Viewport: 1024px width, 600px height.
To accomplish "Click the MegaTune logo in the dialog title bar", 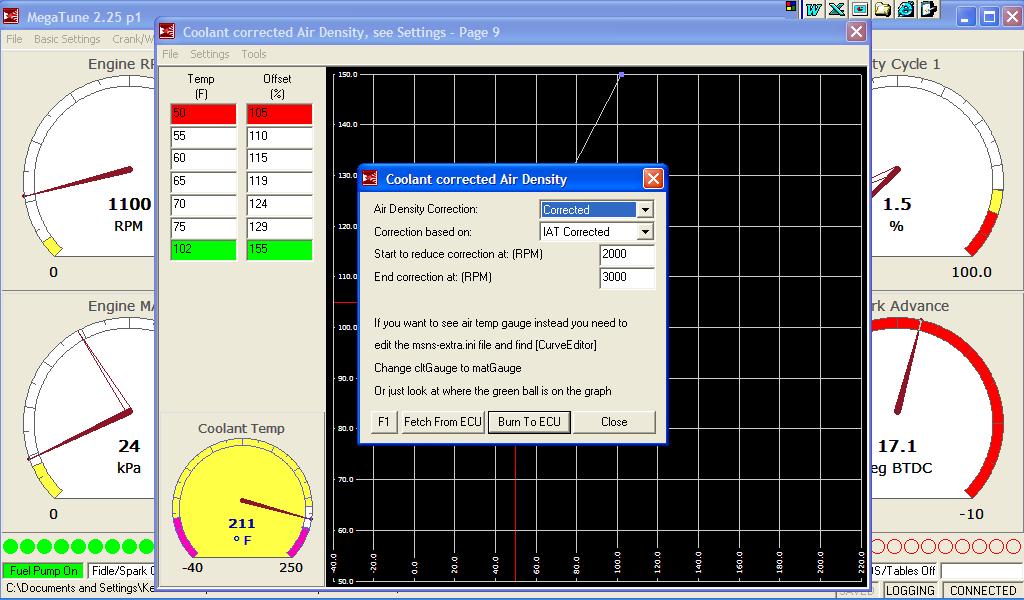I will [x=370, y=179].
